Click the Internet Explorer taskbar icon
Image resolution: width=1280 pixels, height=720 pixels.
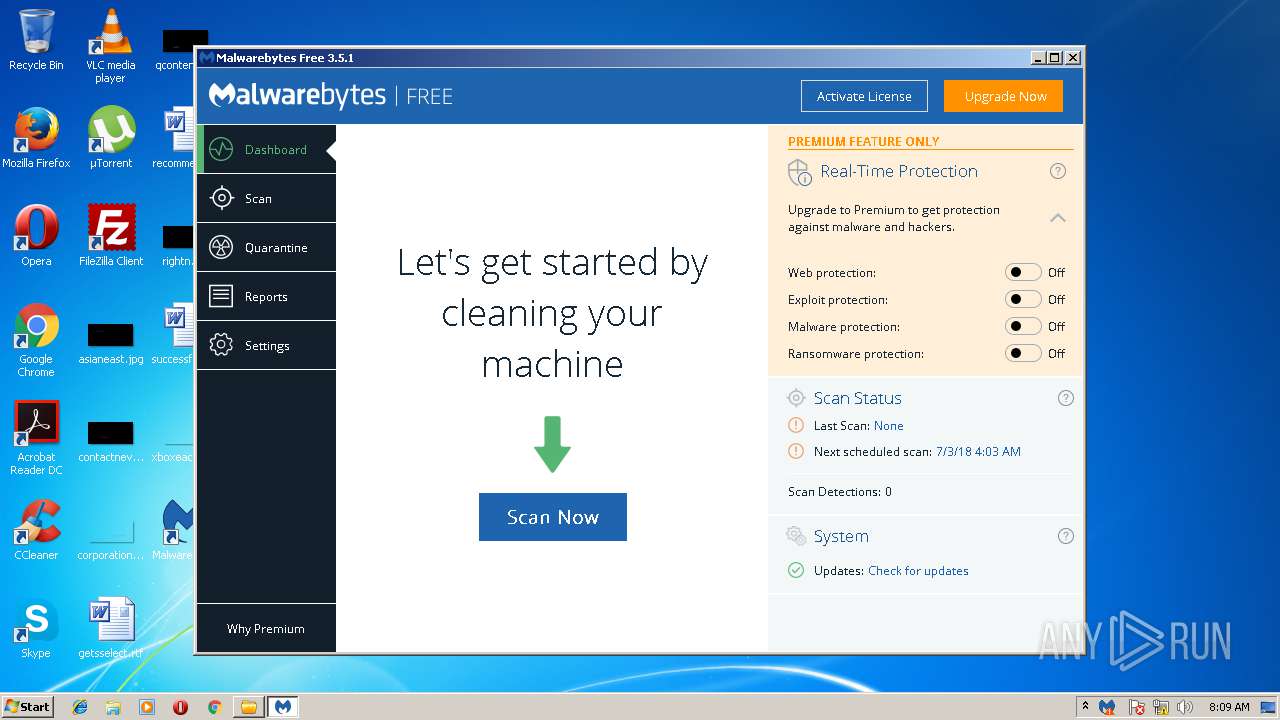click(x=80, y=707)
